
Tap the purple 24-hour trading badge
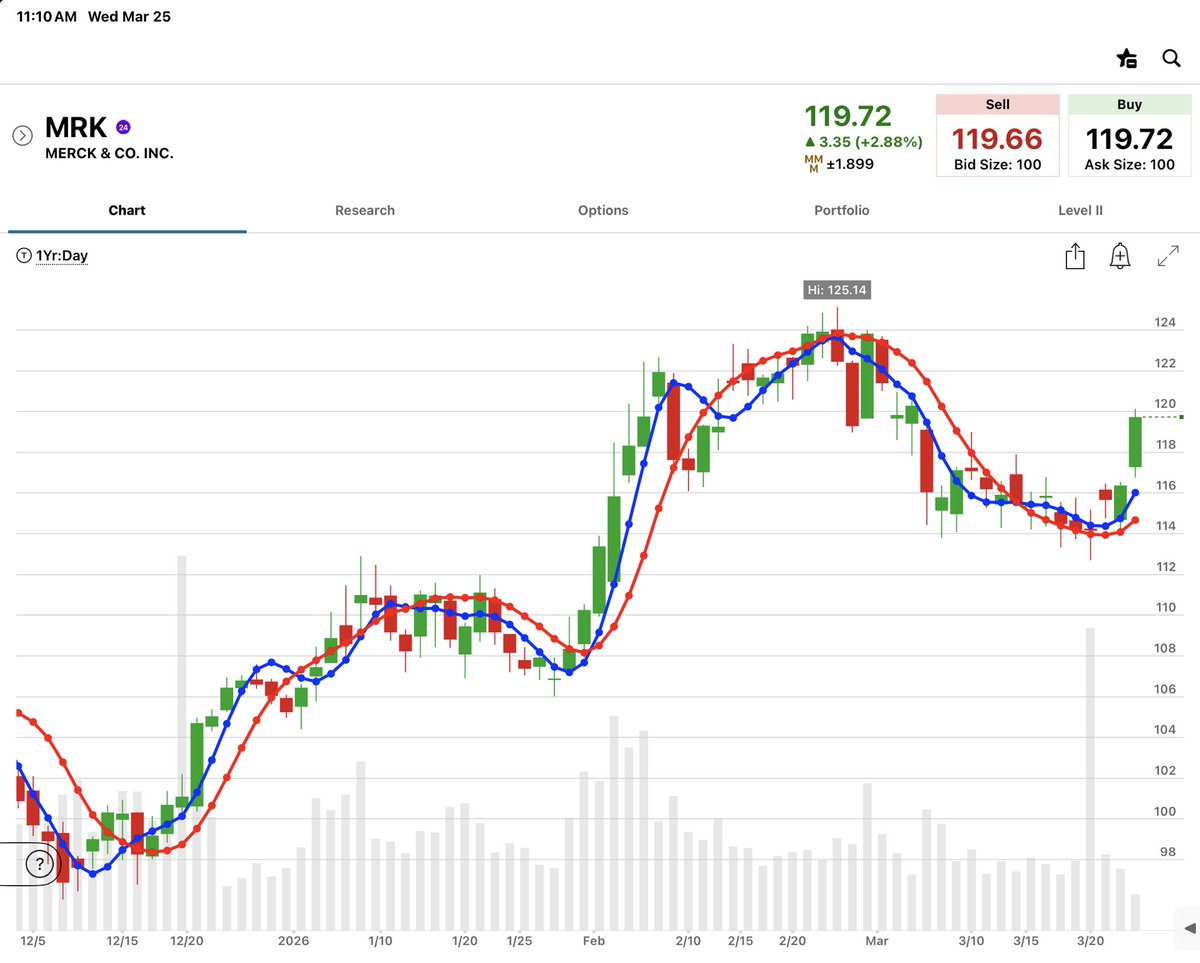tap(123, 127)
